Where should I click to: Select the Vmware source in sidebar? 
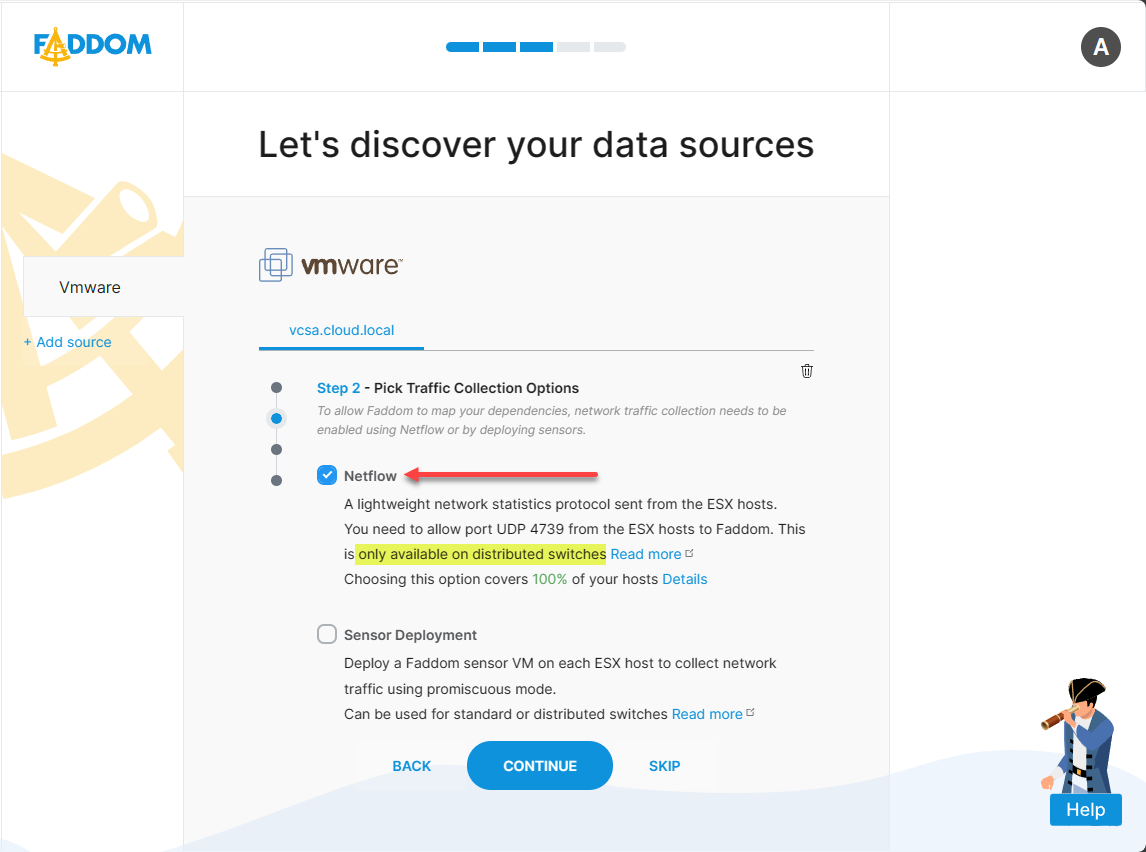pos(90,287)
